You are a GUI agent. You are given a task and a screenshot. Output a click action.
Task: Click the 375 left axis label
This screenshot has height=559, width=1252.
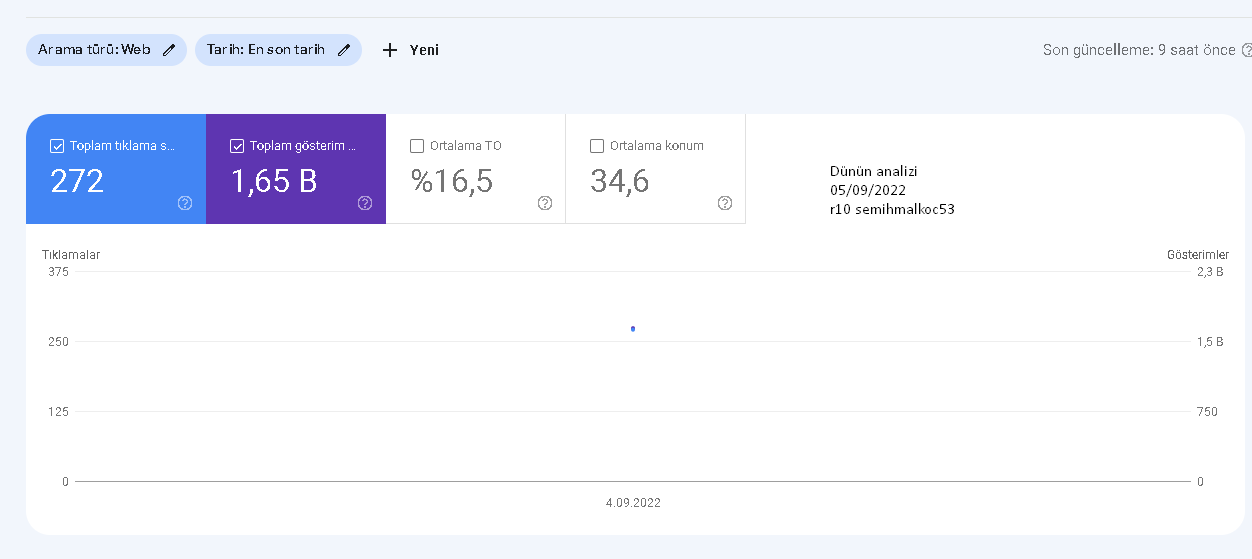58,272
